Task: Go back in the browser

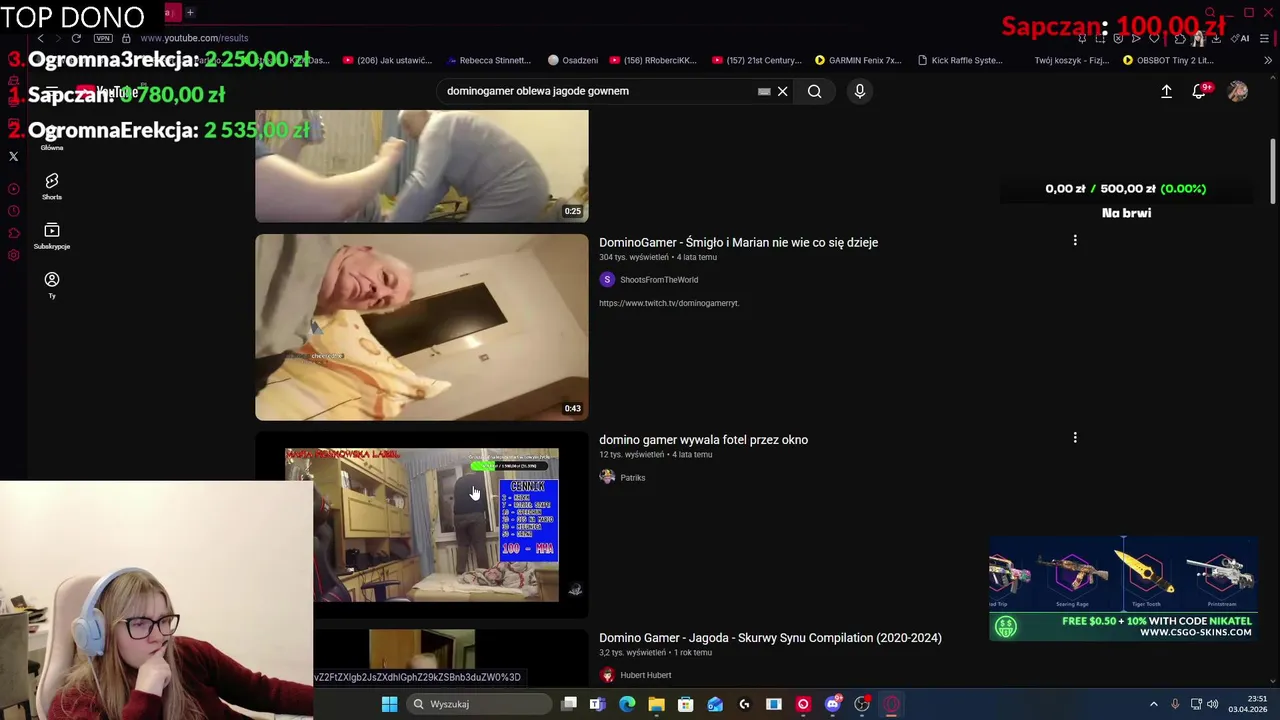Action: [x=41, y=38]
